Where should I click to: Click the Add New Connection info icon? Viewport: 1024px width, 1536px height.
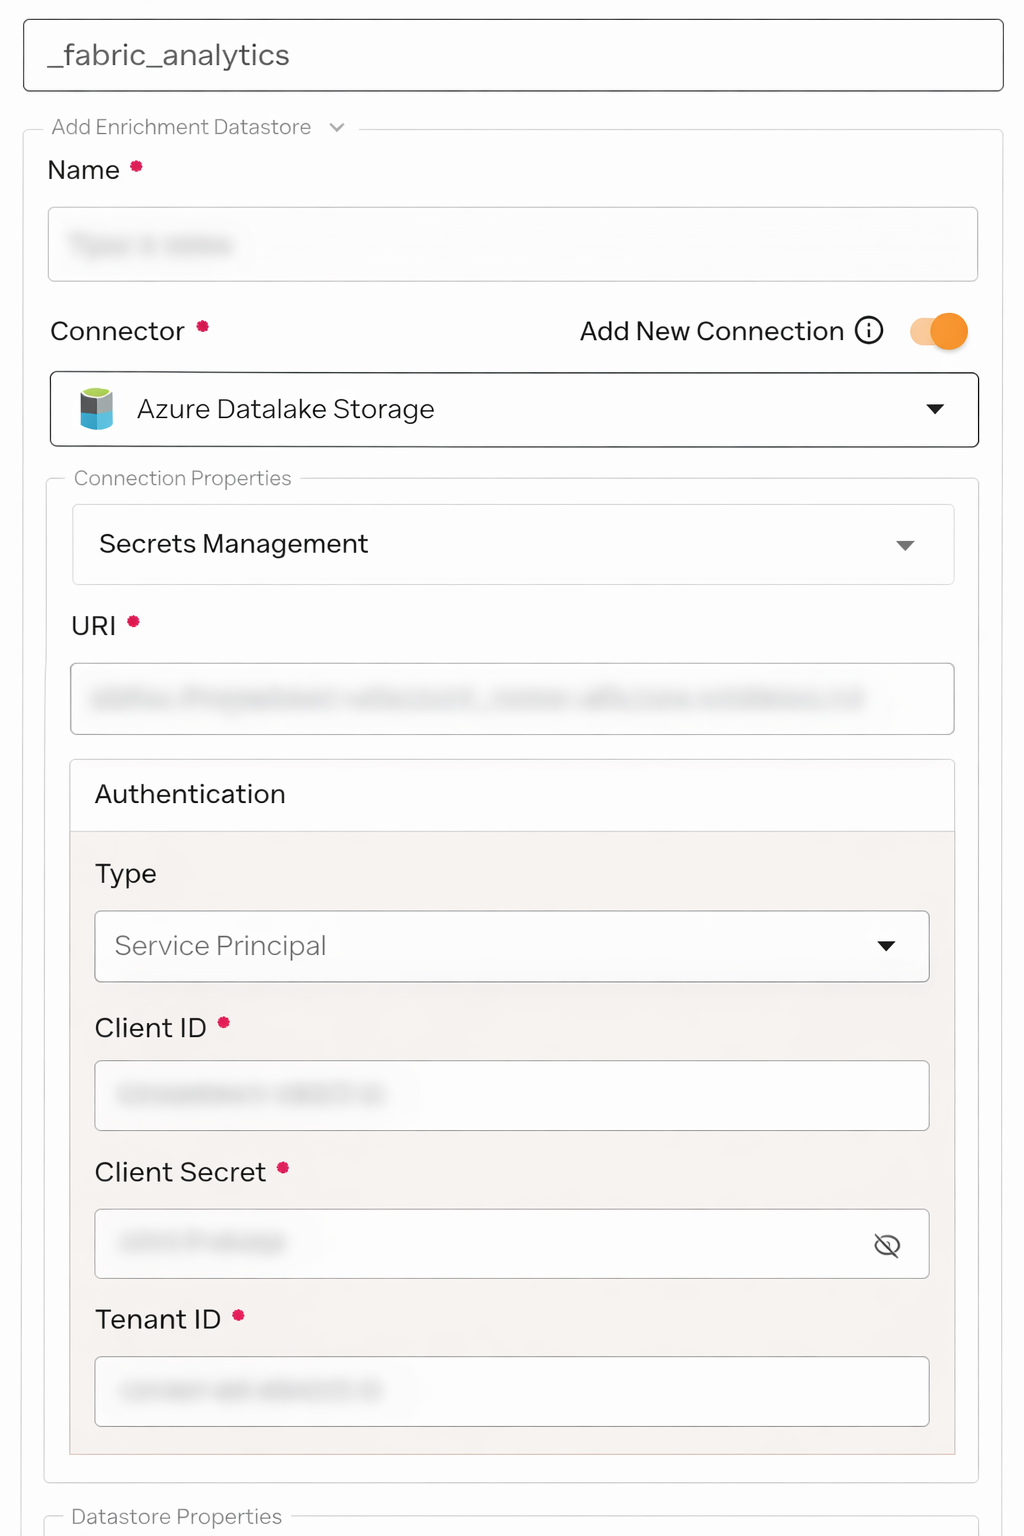click(x=869, y=331)
